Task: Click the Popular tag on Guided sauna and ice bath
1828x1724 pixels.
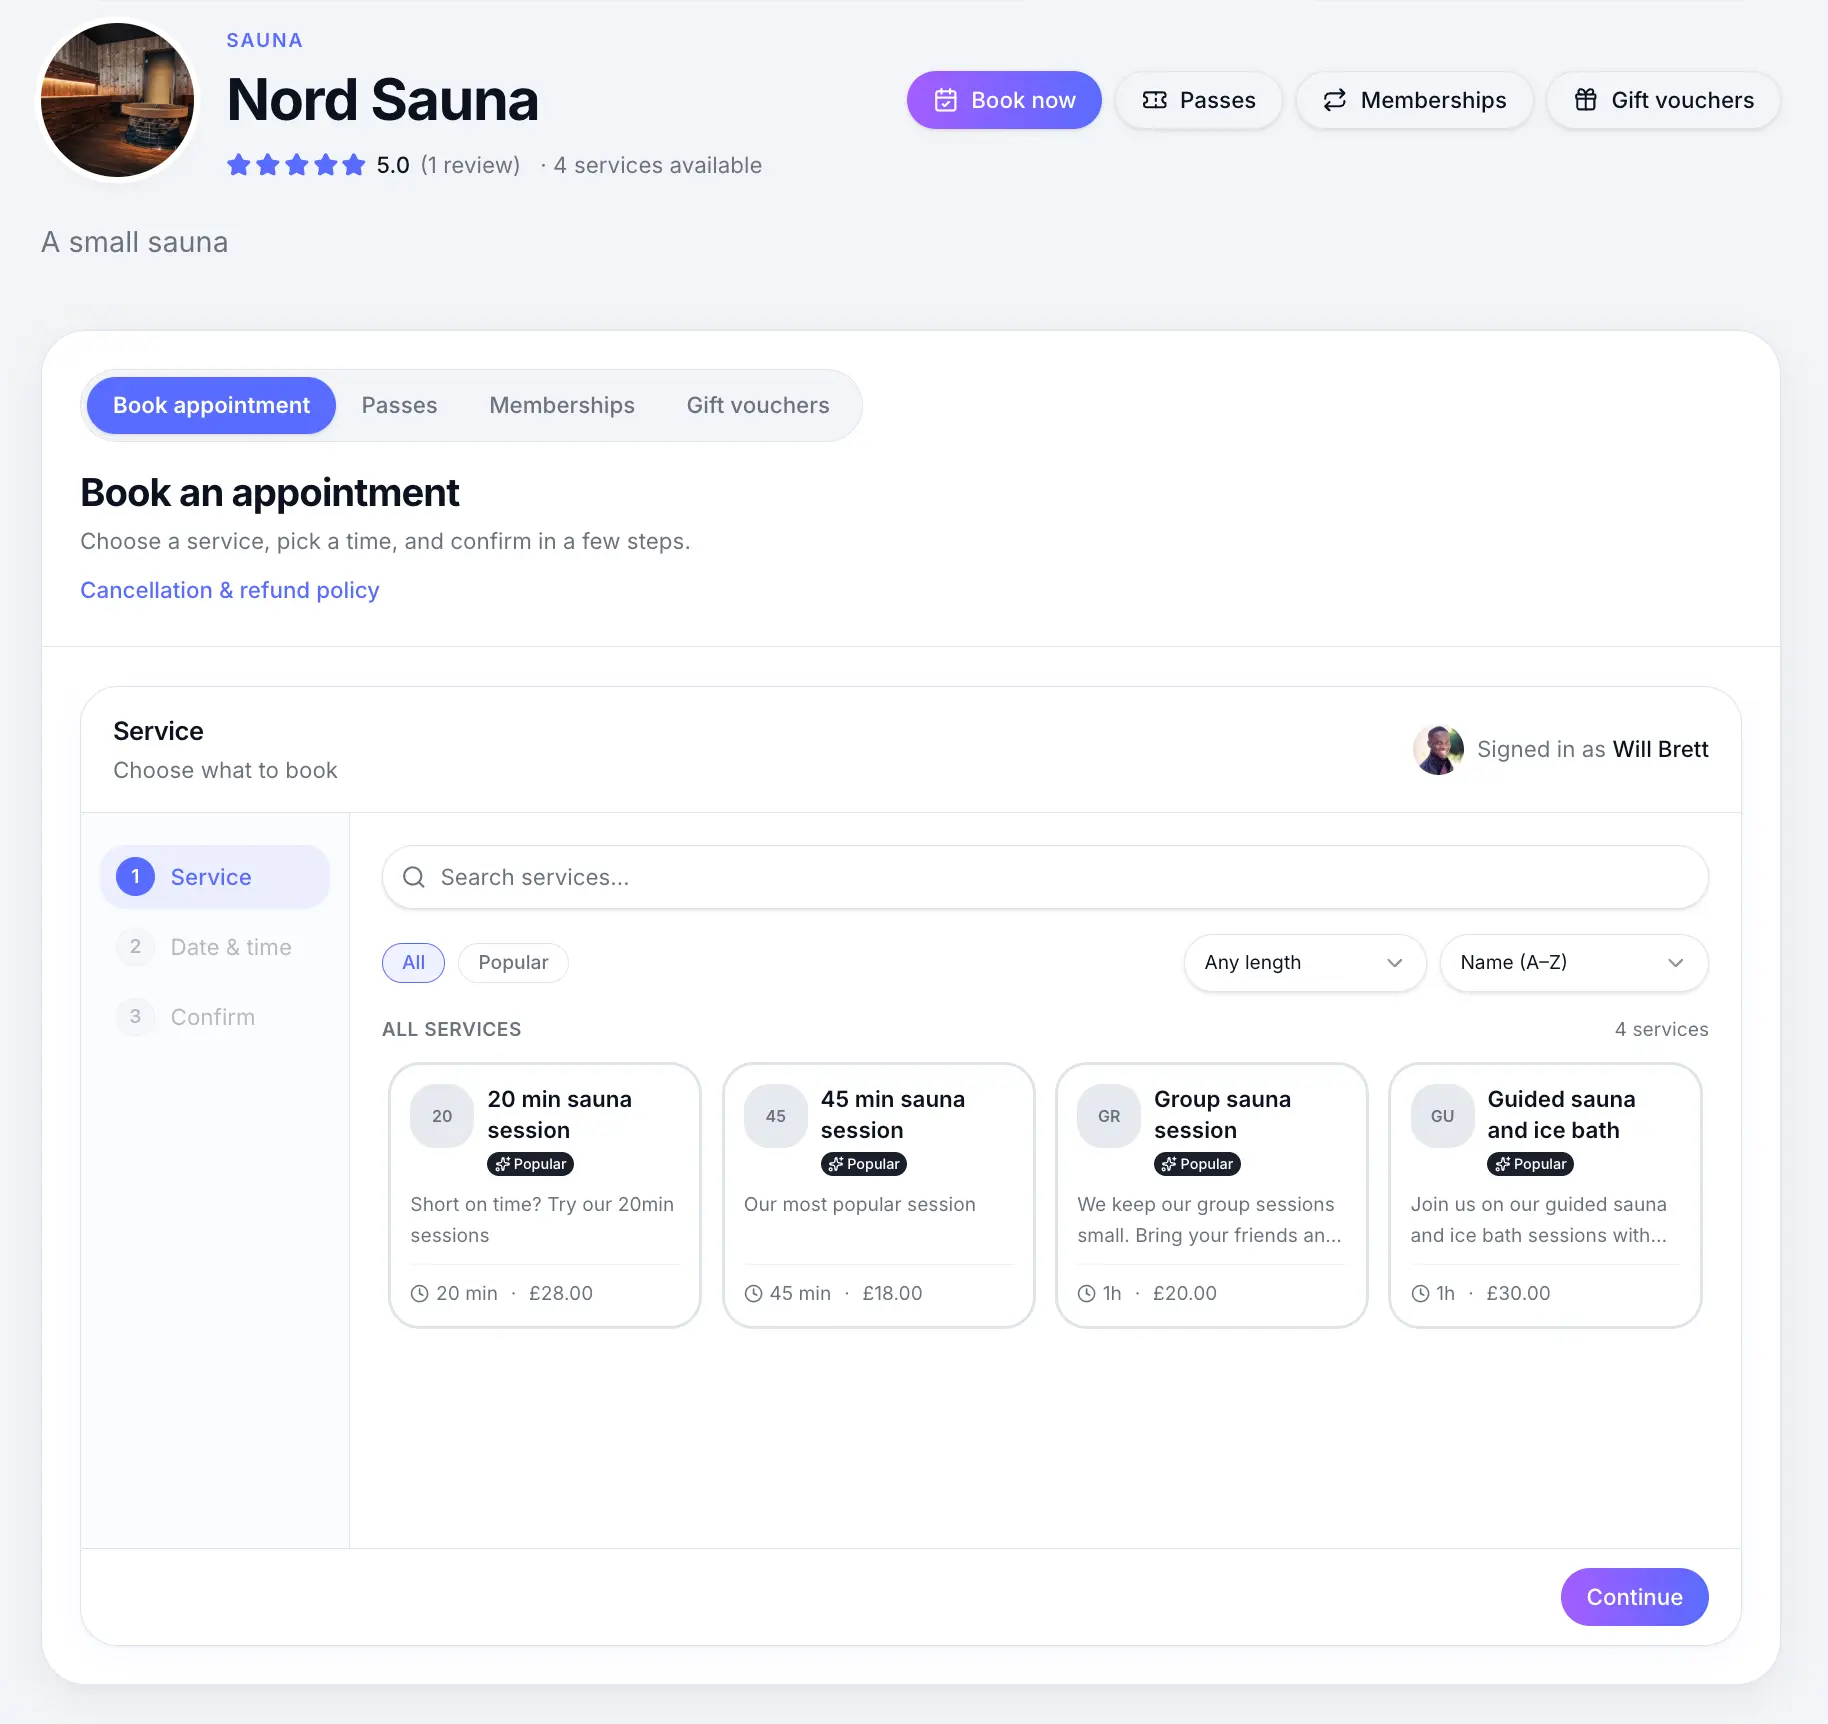Action: point(1530,1164)
